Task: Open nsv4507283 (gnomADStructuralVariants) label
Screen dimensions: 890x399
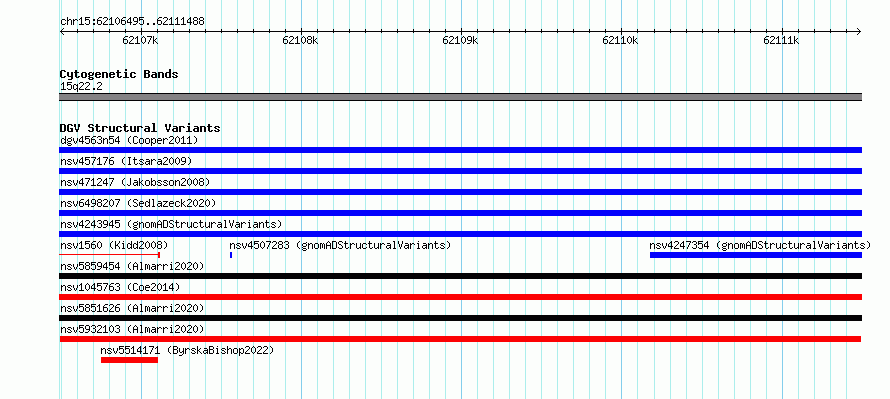Action: (340, 245)
